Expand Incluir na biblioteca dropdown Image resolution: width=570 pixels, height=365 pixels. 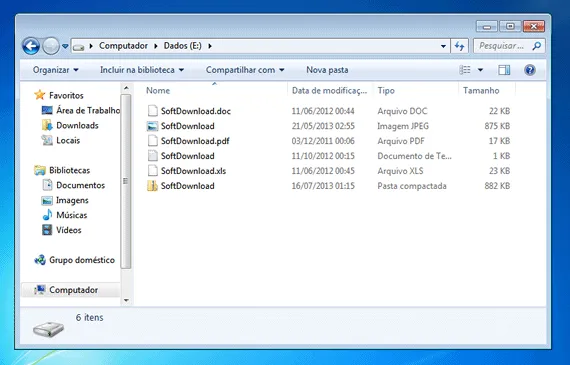tap(142, 70)
